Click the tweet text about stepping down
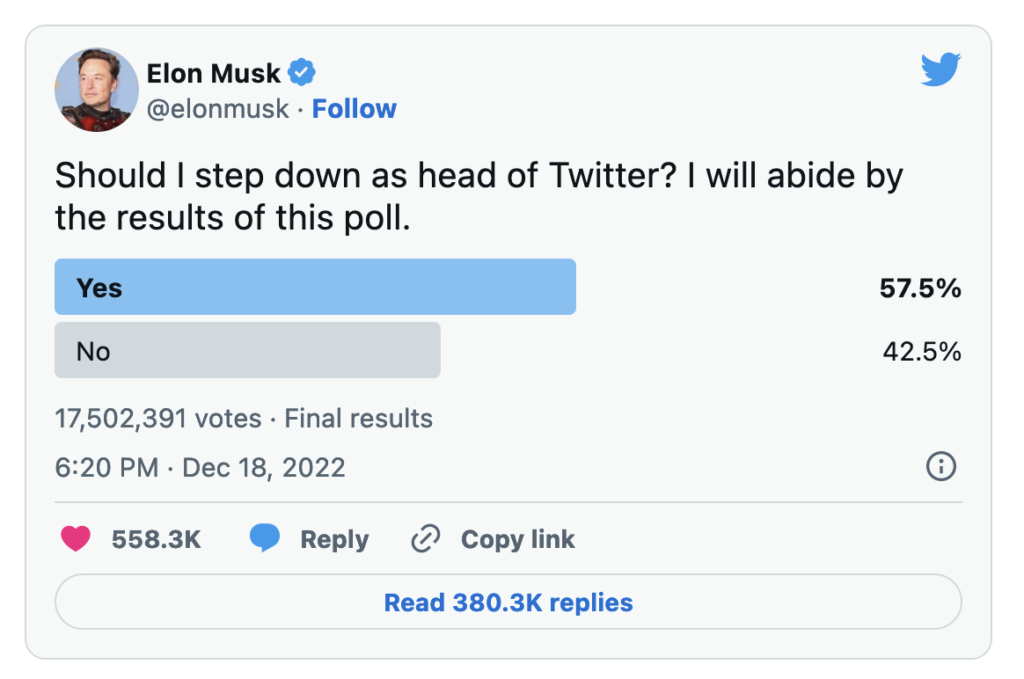This screenshot has width=1024, height=679. point(479,196)
